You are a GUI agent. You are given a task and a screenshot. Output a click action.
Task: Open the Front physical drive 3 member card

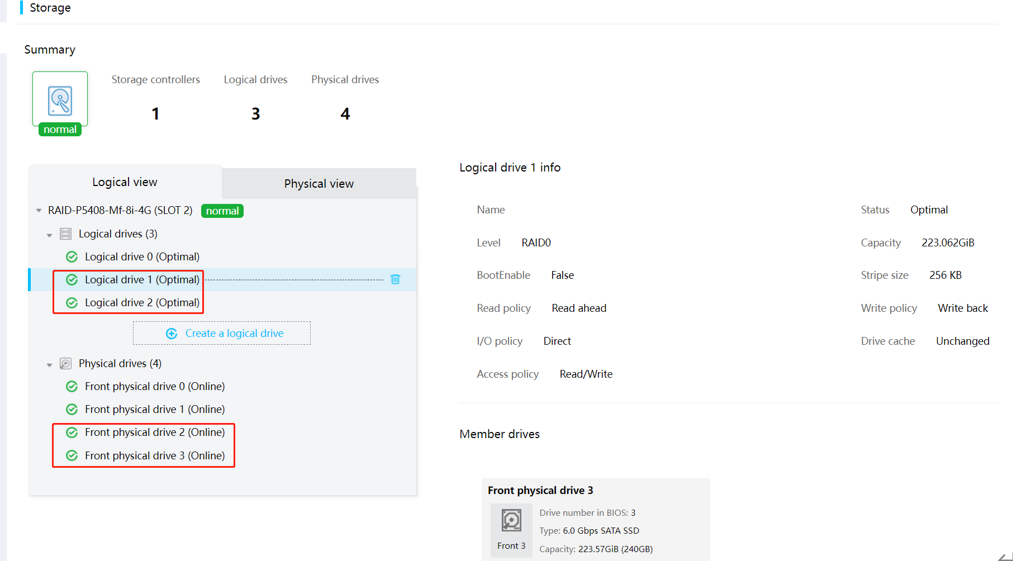(596, 520)
